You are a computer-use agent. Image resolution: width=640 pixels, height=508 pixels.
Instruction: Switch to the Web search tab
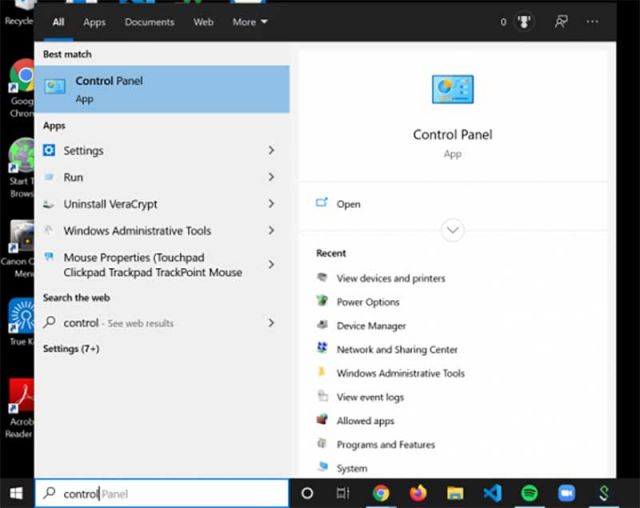click(203, 22)
